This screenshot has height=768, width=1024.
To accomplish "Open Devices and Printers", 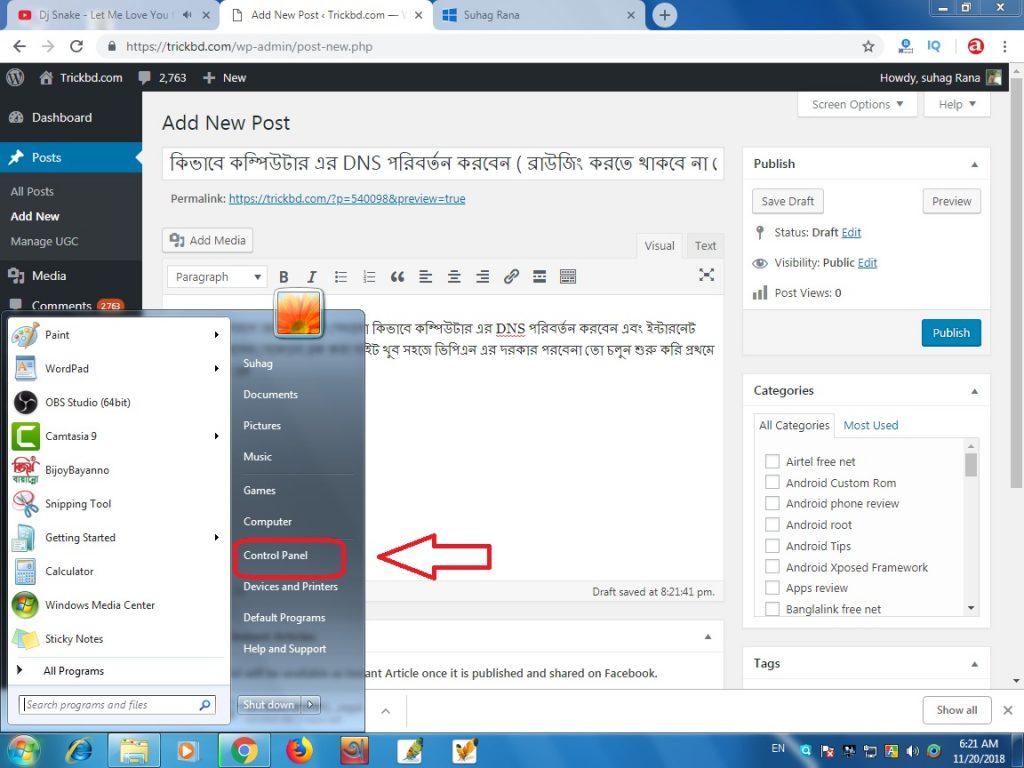I will 291,586.
